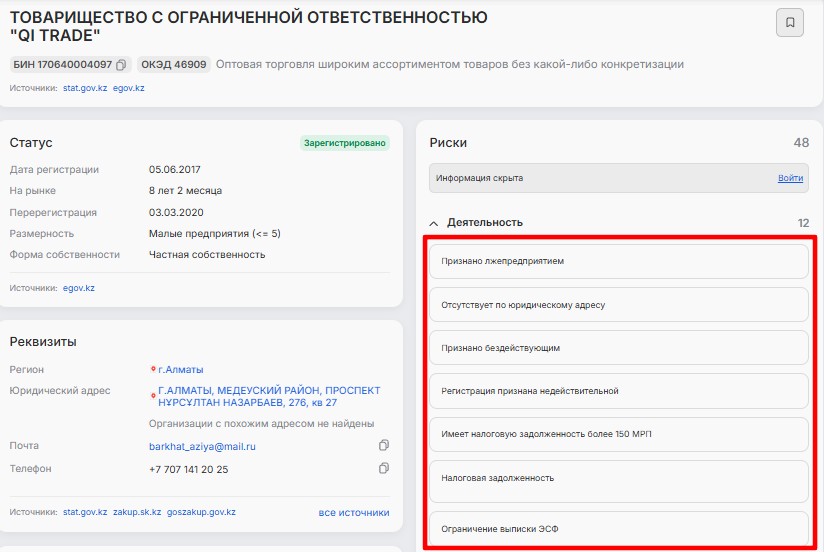Open email link barkhat_aziya@mail.ru

pos(202,446)
